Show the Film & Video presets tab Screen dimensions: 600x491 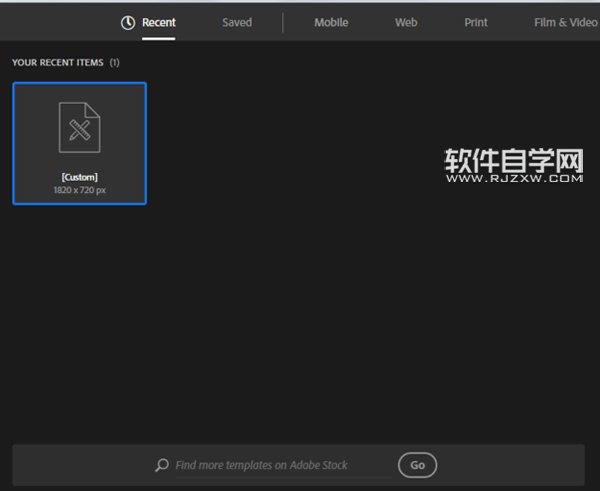point(566,22)
